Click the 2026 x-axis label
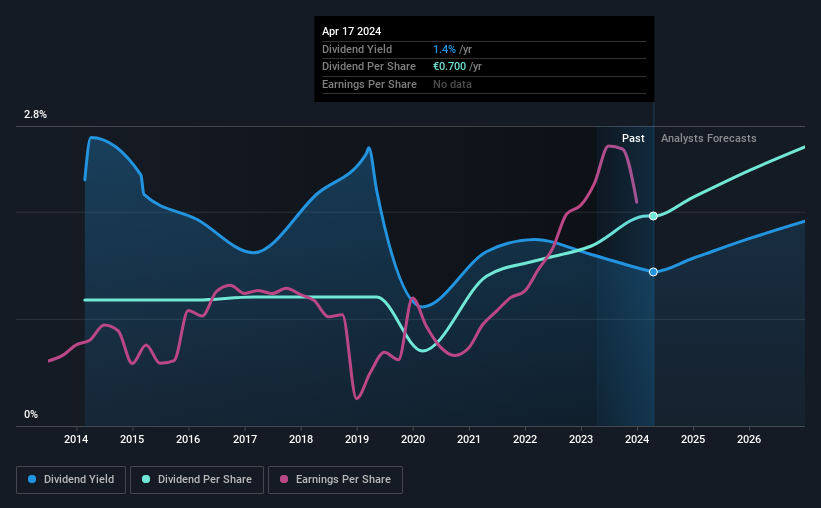Screen dimensions: 821x508 click(x=749, y=439)
